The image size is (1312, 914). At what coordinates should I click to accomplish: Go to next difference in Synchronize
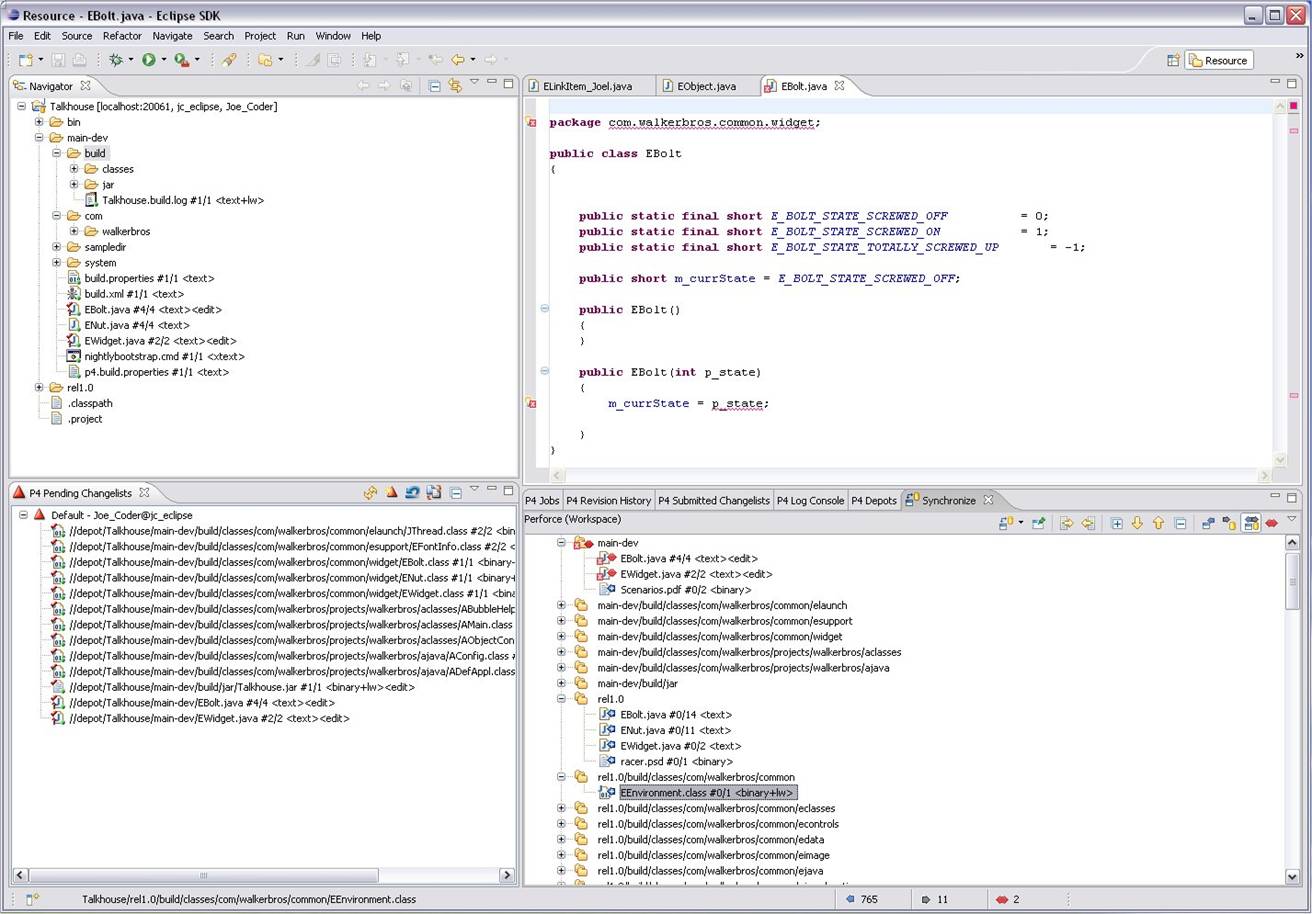[x=1137, y=523]
